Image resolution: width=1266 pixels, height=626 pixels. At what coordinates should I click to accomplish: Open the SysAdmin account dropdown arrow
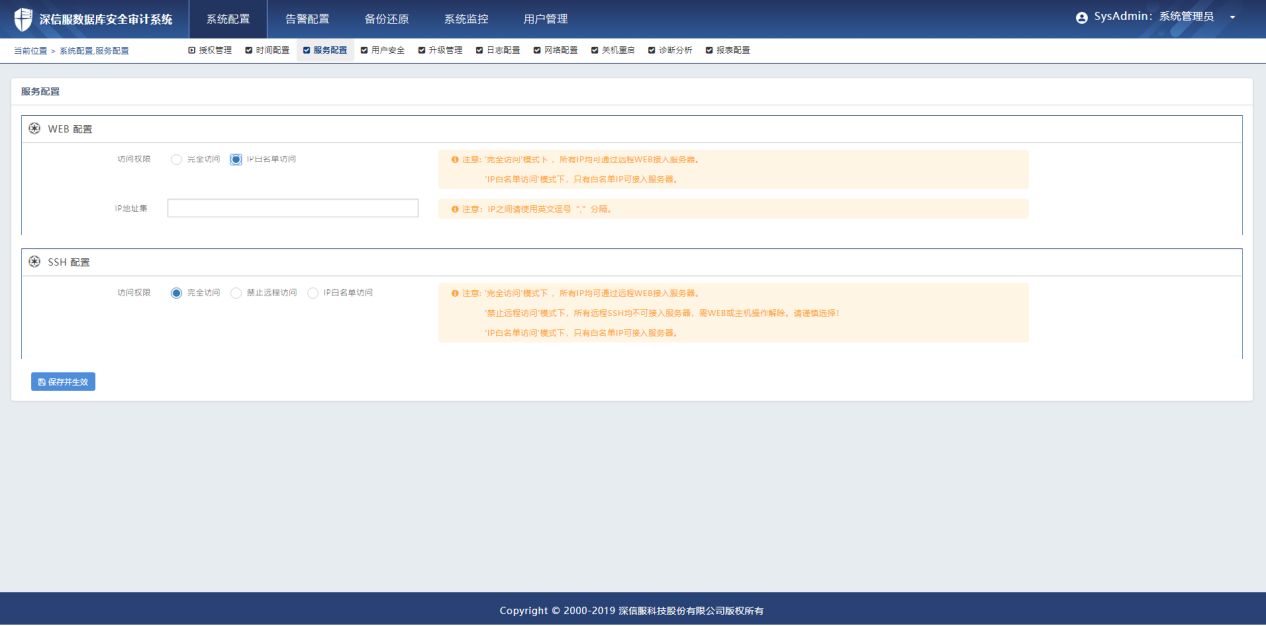[1232, 18]
